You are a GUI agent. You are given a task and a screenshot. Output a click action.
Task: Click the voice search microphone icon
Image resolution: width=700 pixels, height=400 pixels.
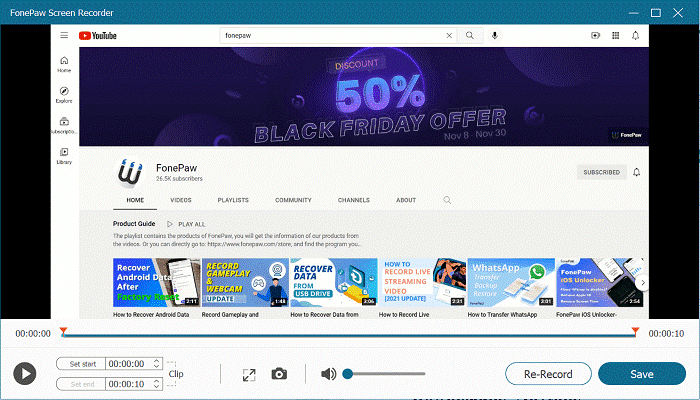point(495,35)
